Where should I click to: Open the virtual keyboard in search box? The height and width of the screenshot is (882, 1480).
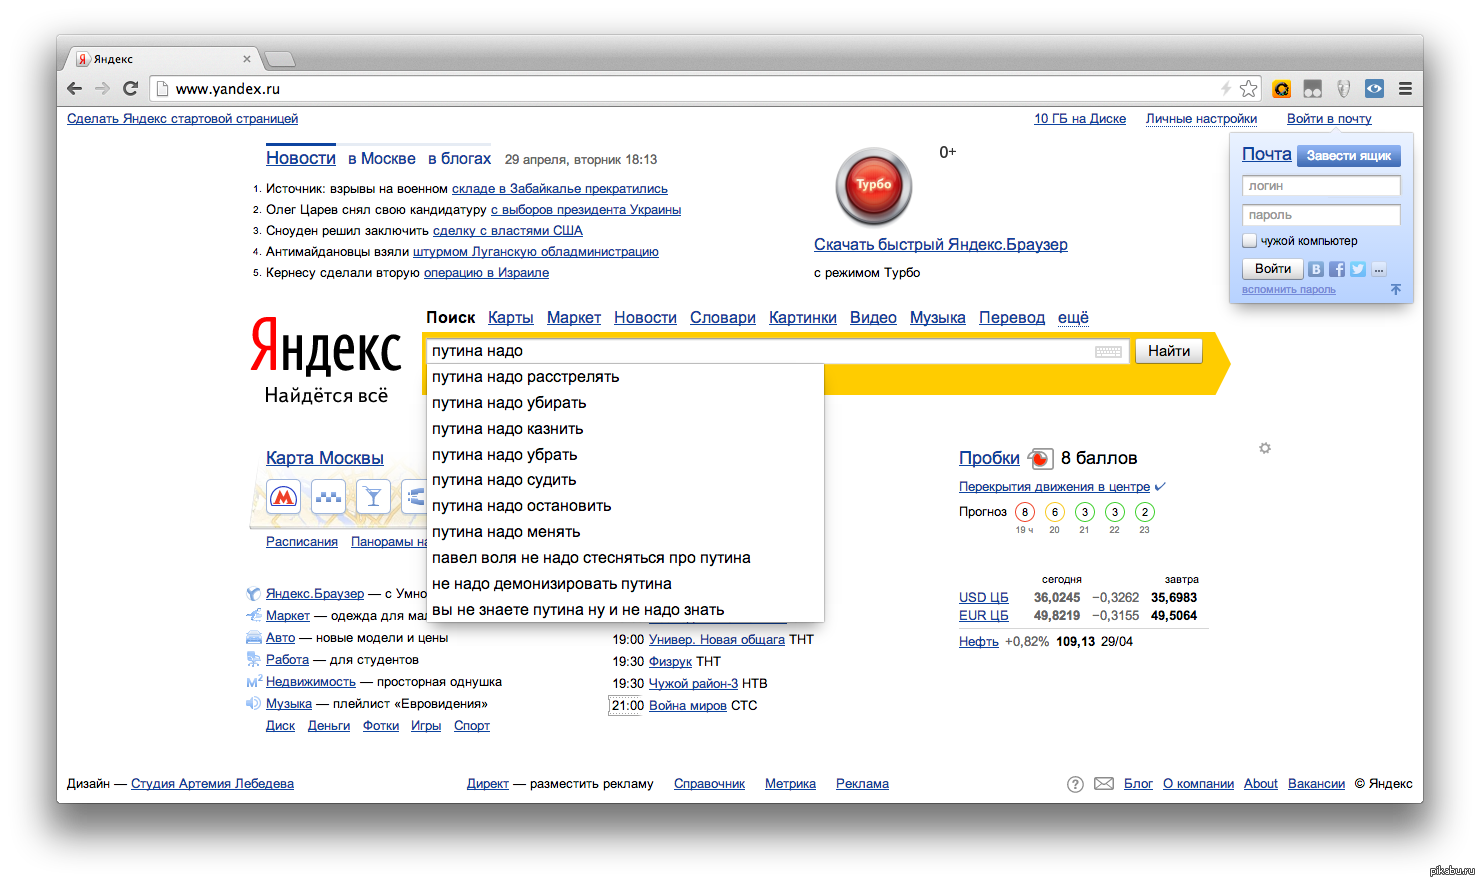pyautogui.click(x=1108, y=351)
